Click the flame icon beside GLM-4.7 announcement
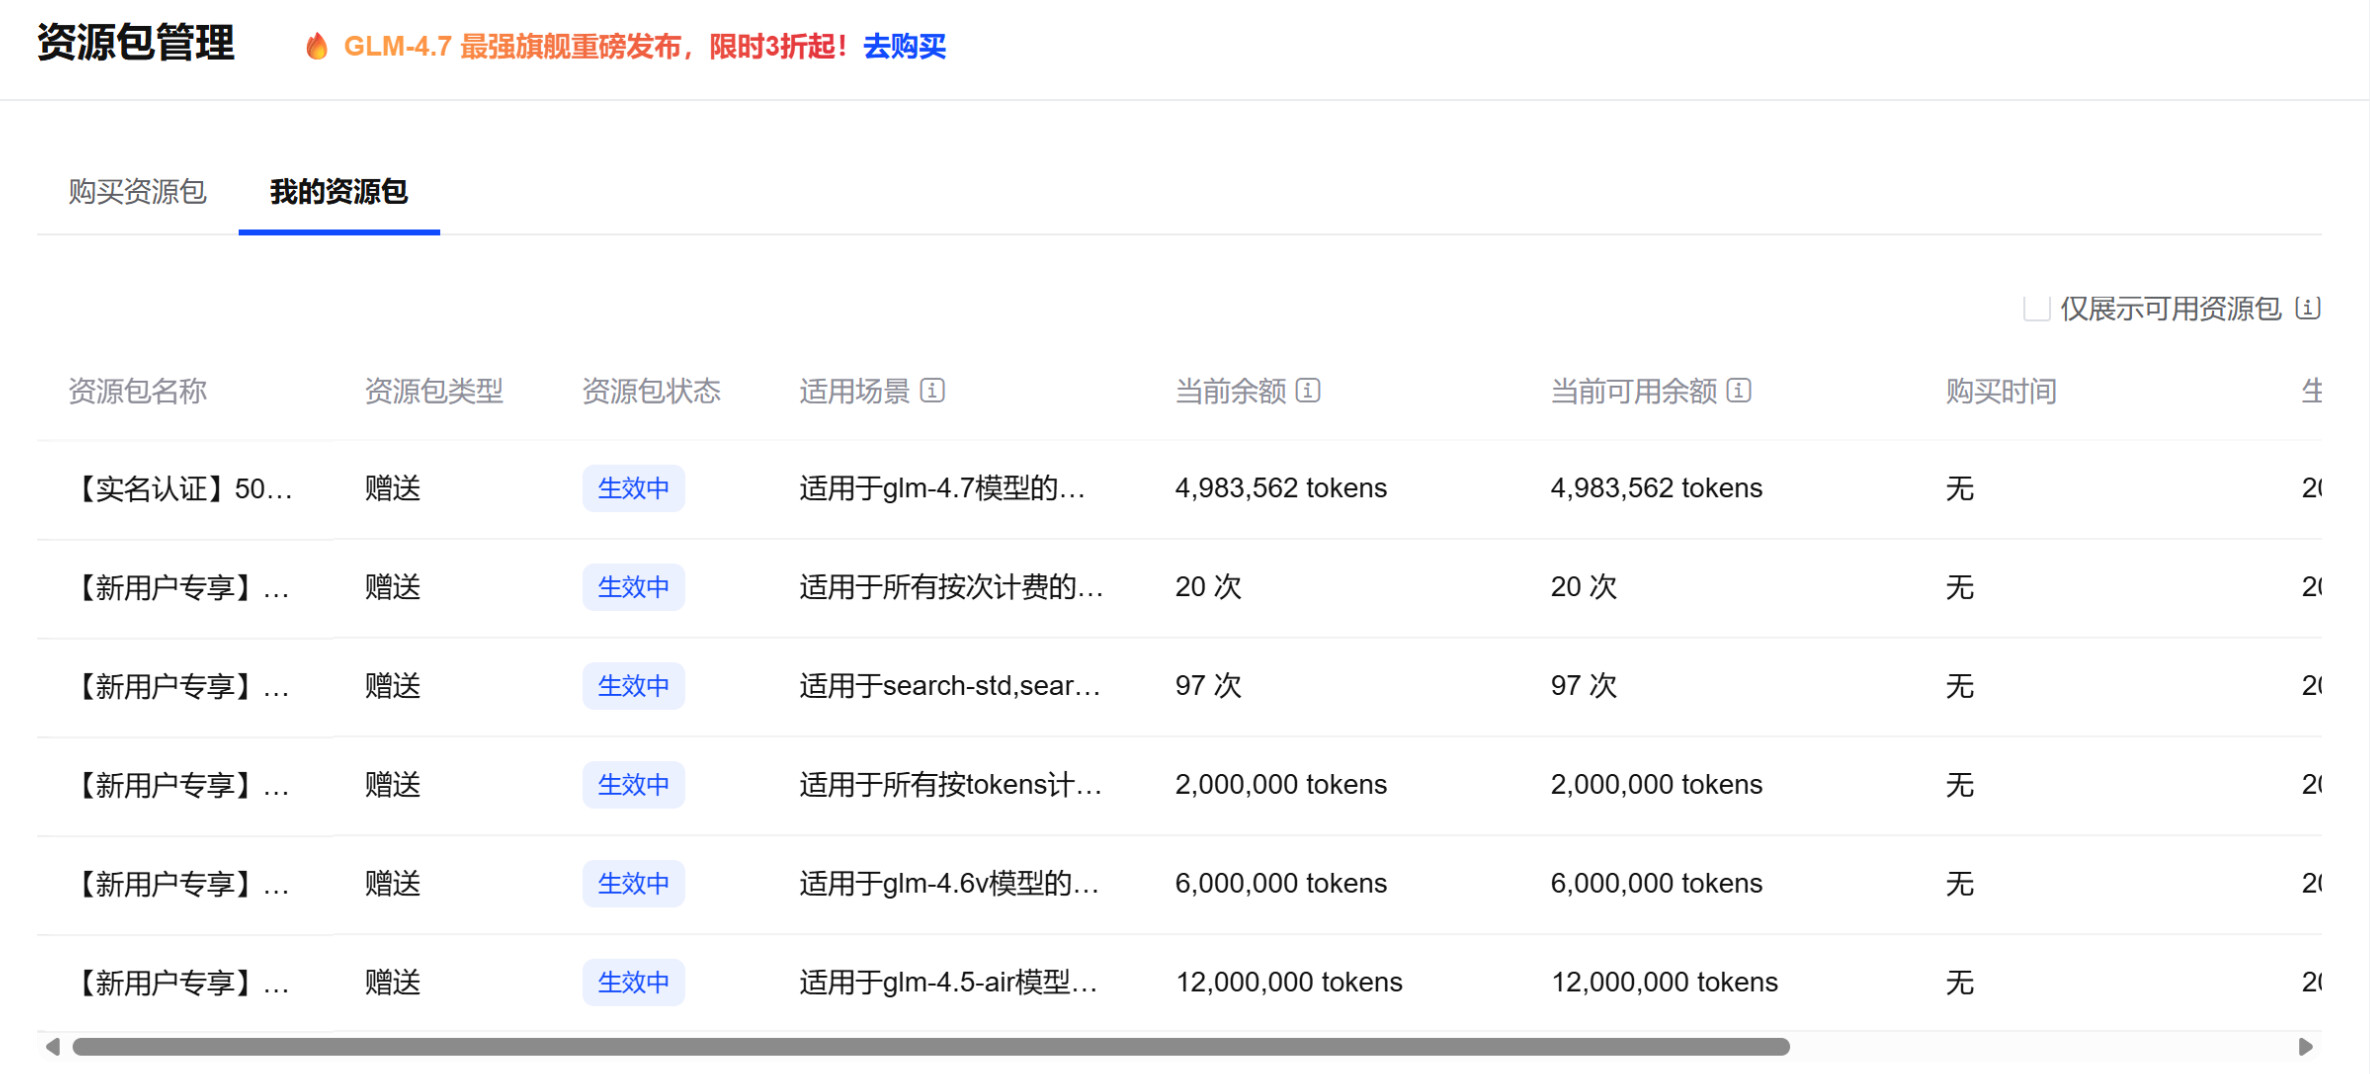Image resolution: width=2370 pixels, height=1074 pixels. (x=316, y=46)
